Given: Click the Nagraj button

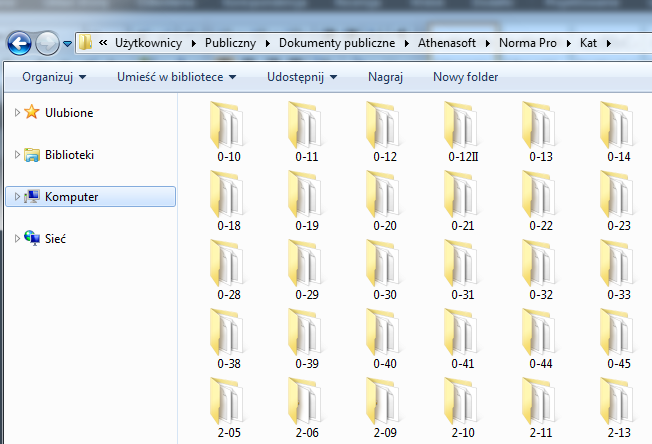Looking at the screenshot, I should pos(385,77).
